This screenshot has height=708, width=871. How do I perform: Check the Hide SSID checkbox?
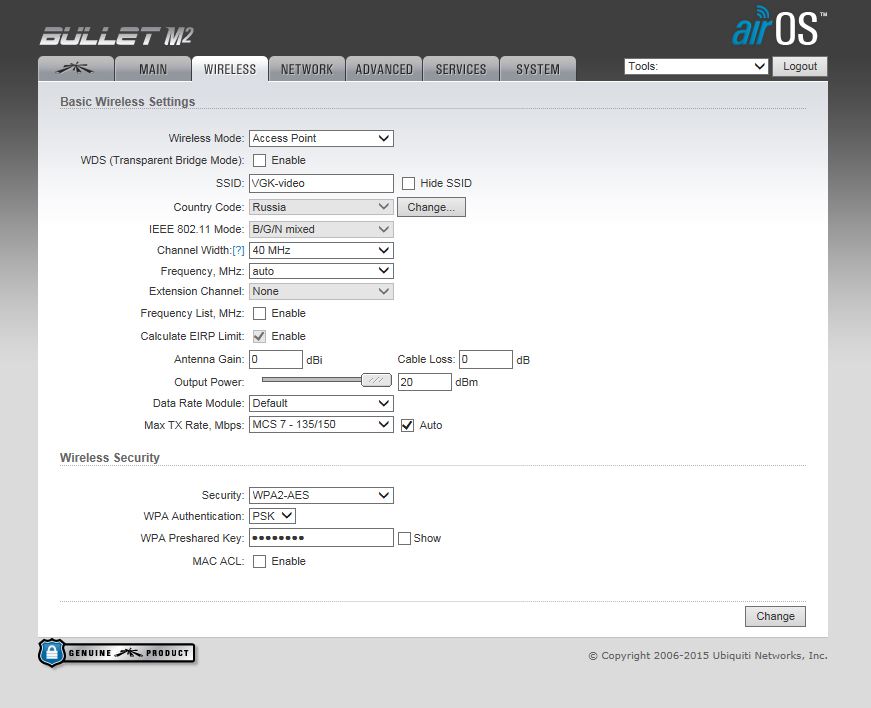click(408, 183)
